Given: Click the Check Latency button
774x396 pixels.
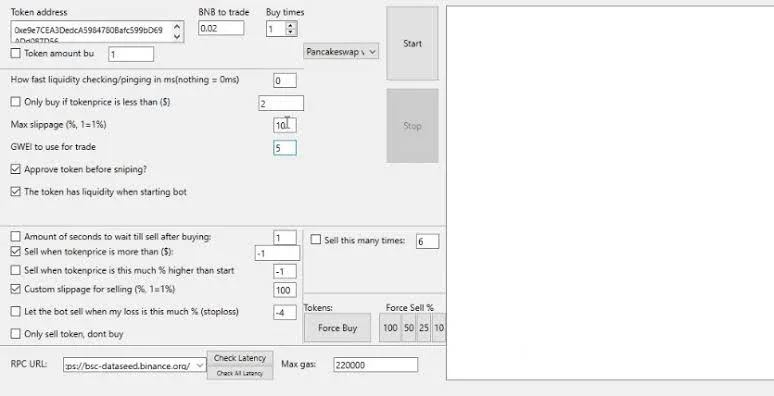Looking at the screenshot, I should (240, 358).
